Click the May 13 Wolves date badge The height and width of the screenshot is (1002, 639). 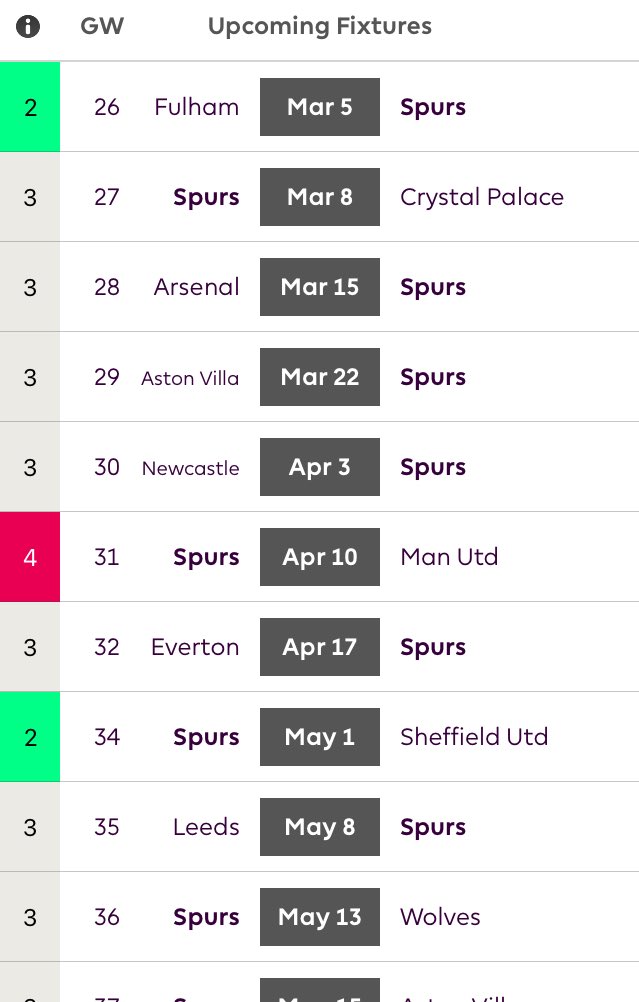(320, 917)
